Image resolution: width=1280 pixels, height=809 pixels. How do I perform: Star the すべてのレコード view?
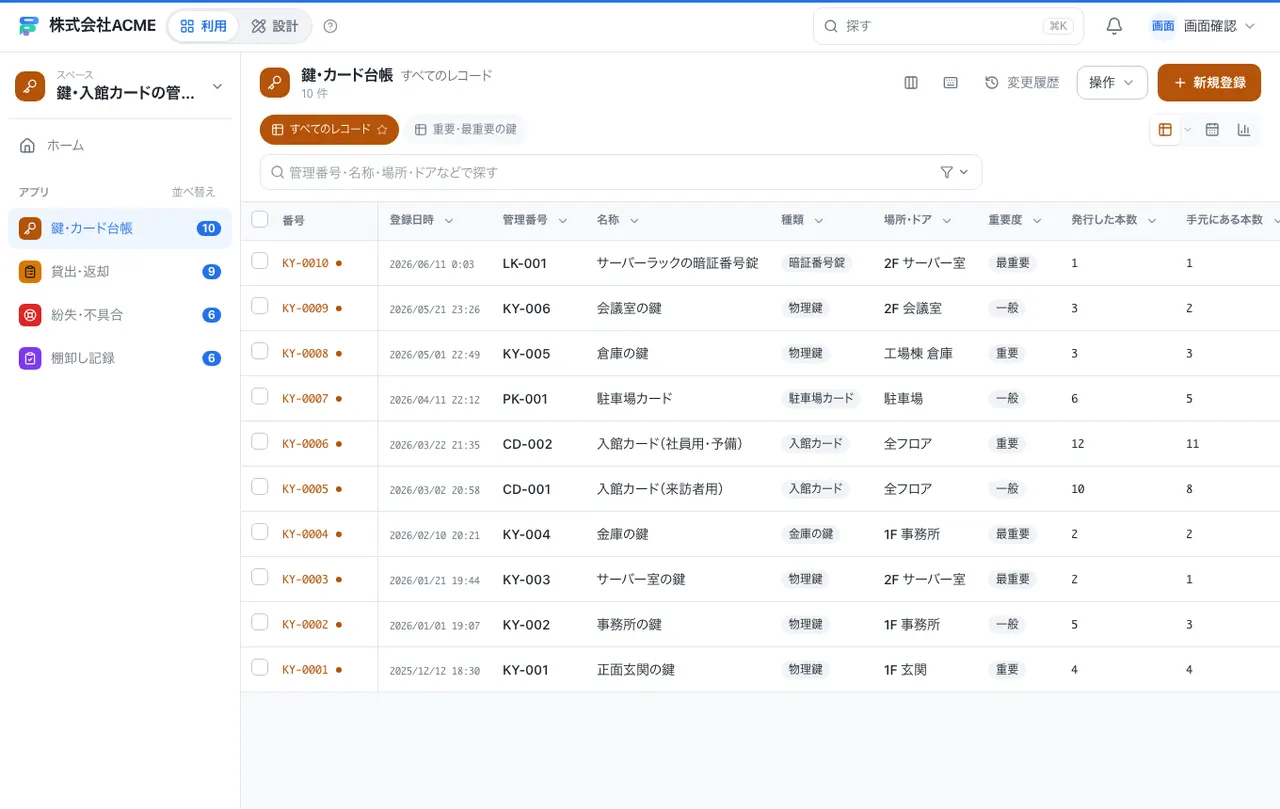click(x=382, y=129)
